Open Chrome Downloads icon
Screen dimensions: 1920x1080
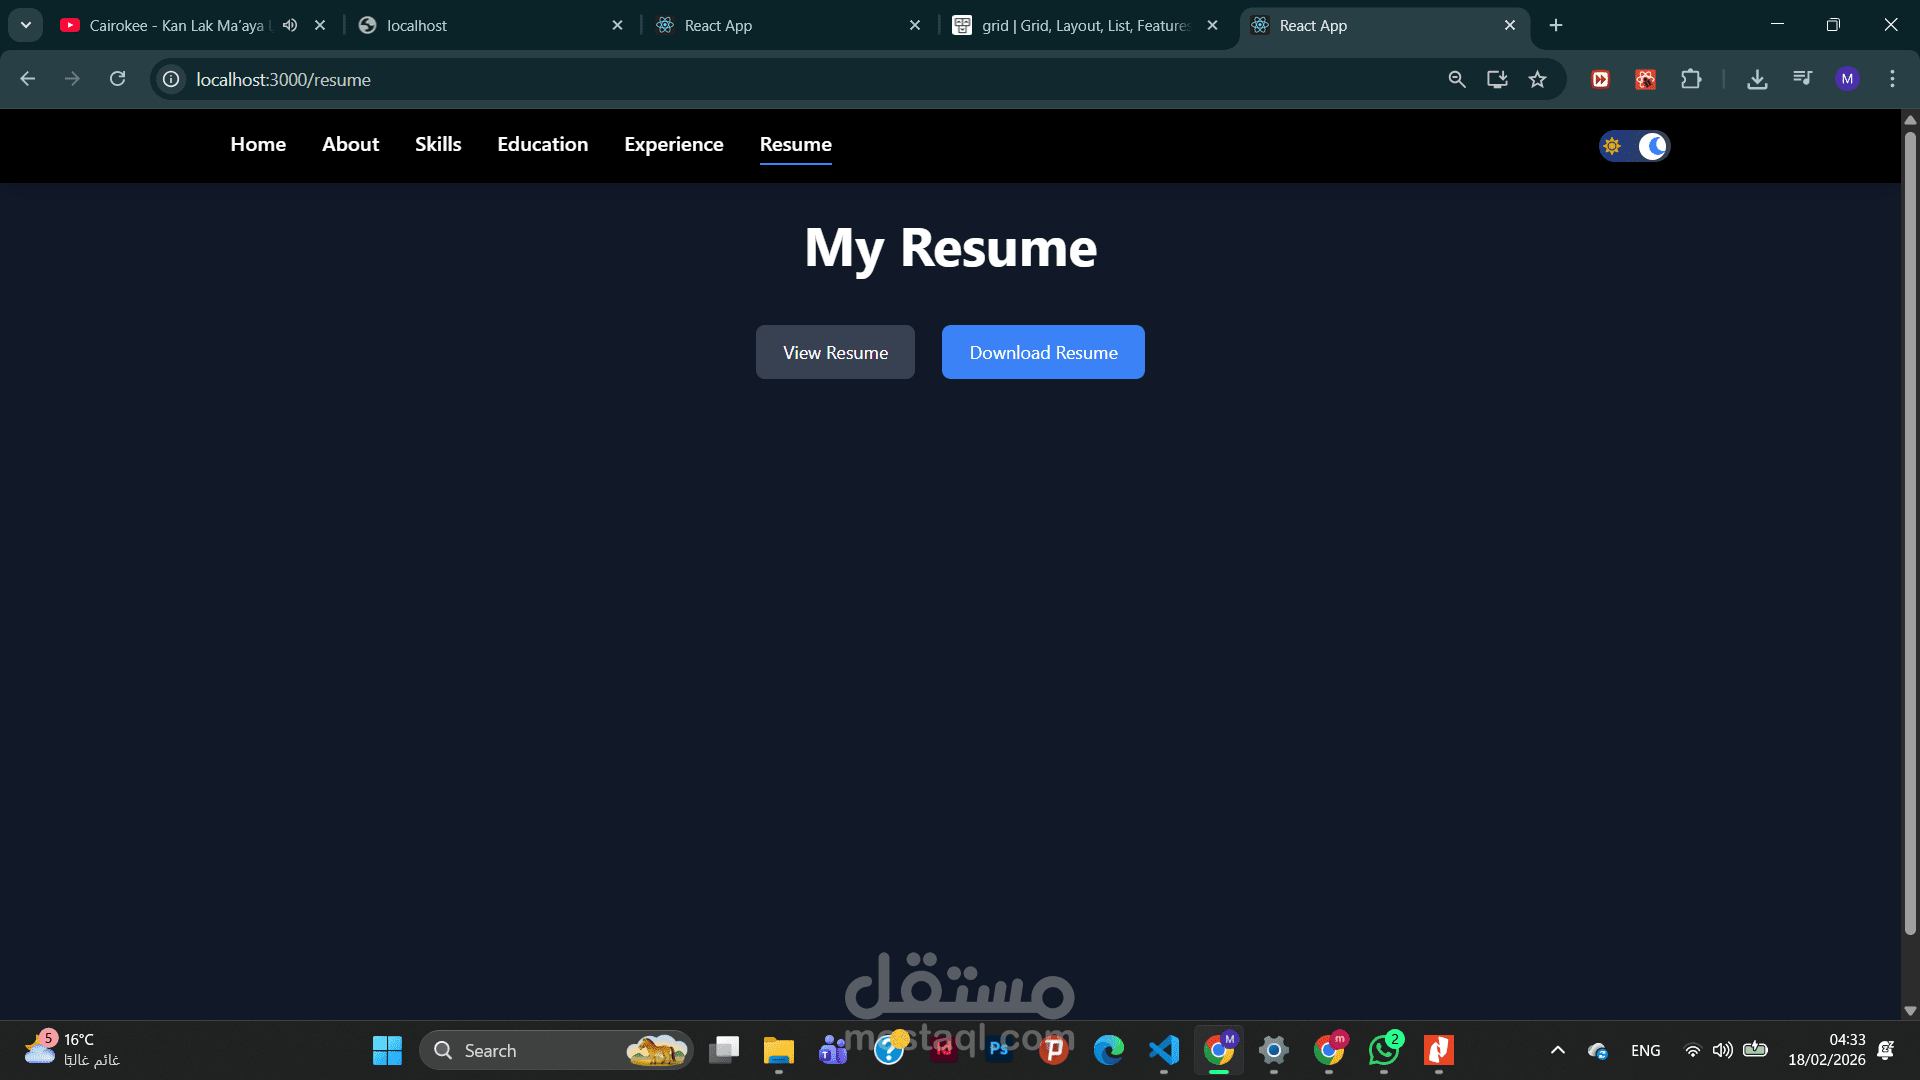[1757, 79]
